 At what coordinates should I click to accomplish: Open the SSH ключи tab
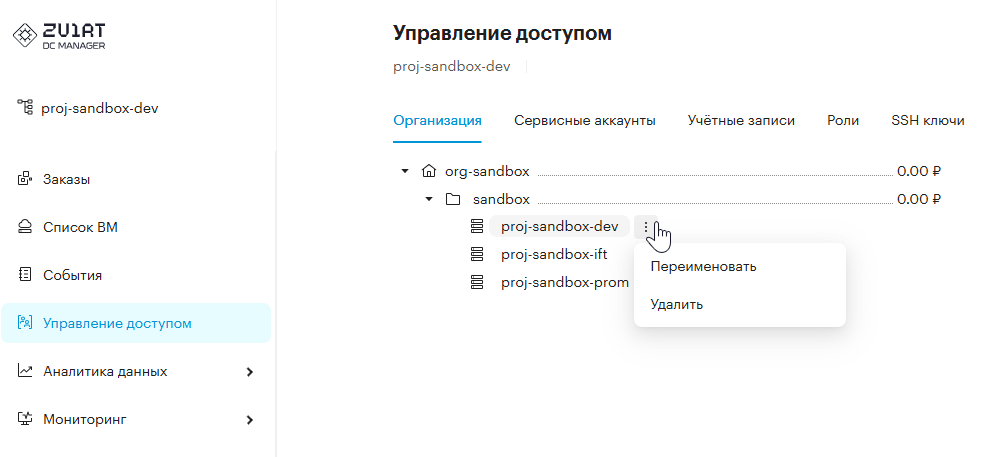coord(928,120)
